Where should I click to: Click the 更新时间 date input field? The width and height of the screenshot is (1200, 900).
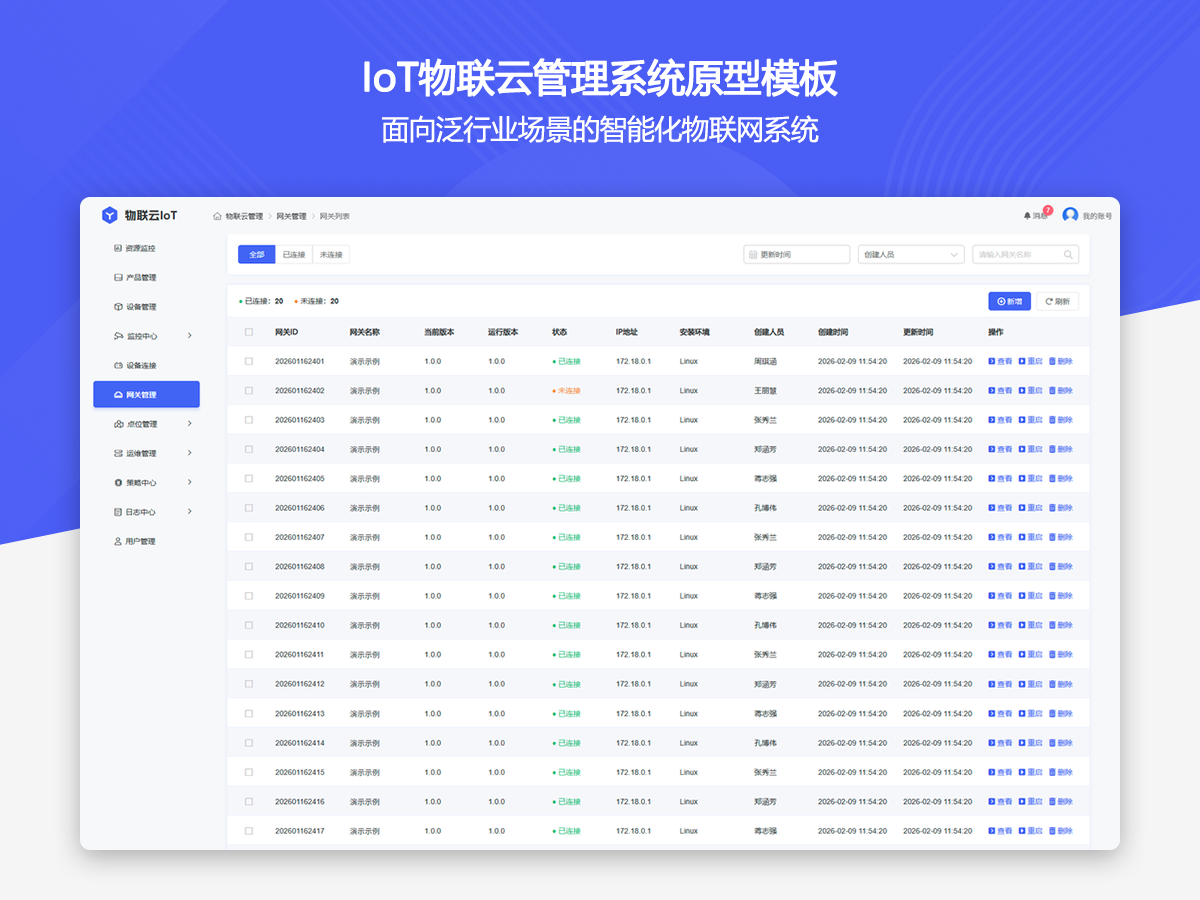tap(797, 255)
